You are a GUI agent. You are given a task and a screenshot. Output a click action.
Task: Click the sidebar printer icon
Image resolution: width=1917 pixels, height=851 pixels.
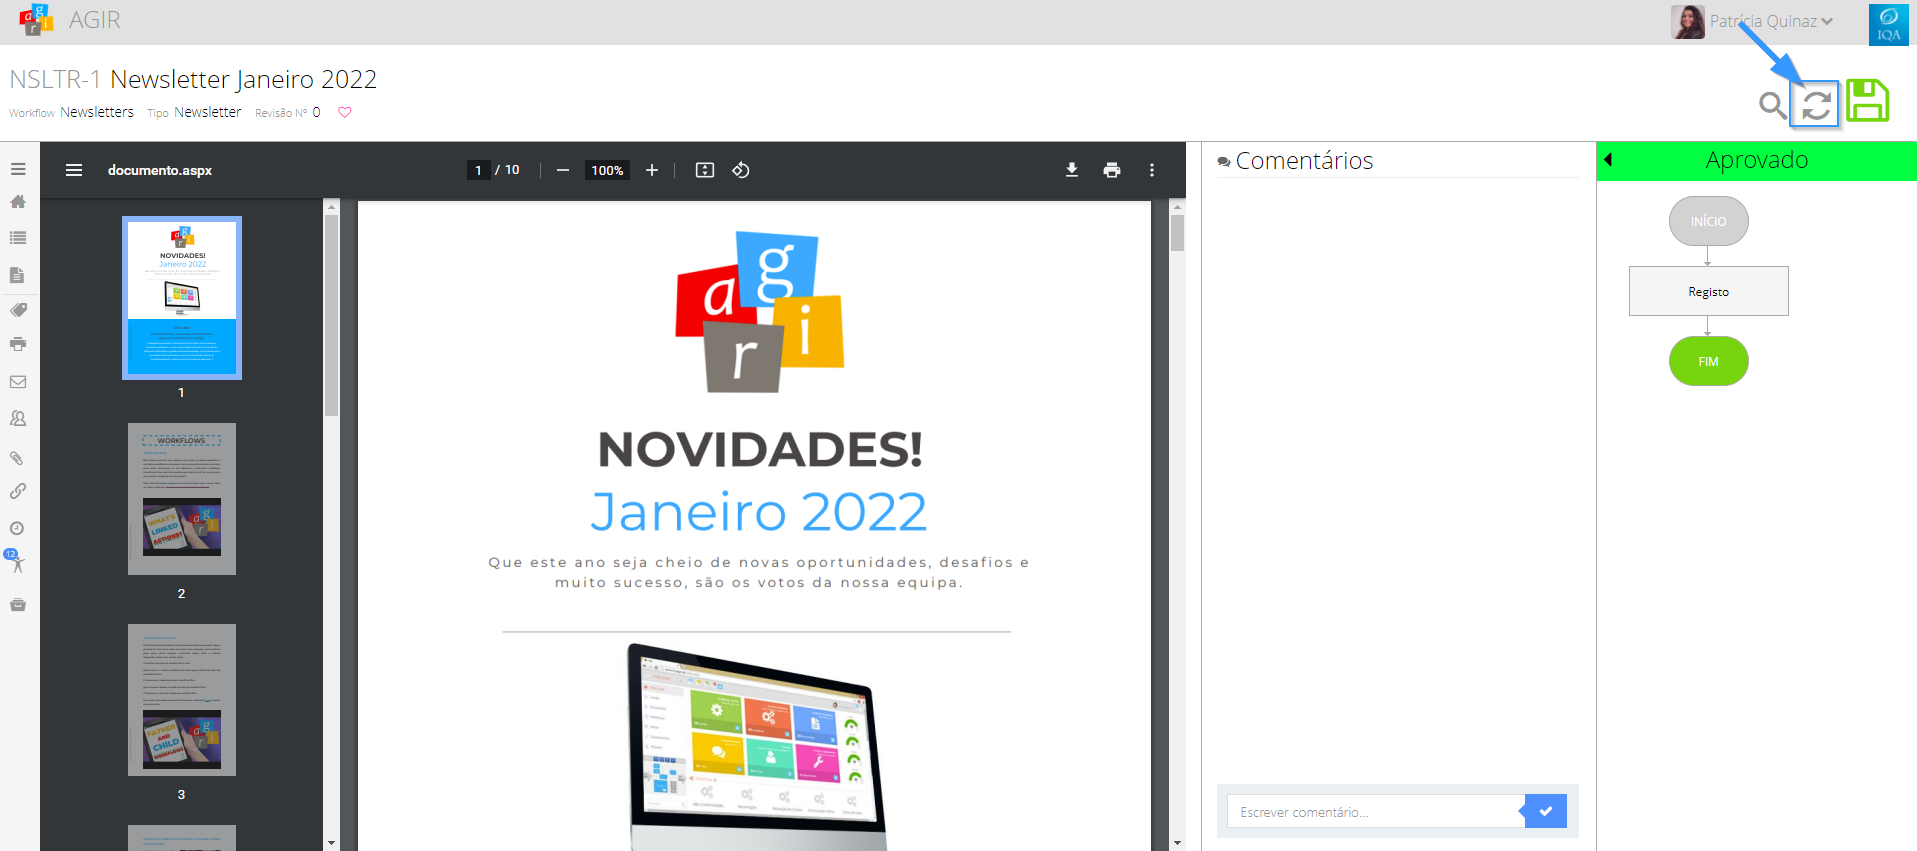pyautogui.click(x=18, y=344)
